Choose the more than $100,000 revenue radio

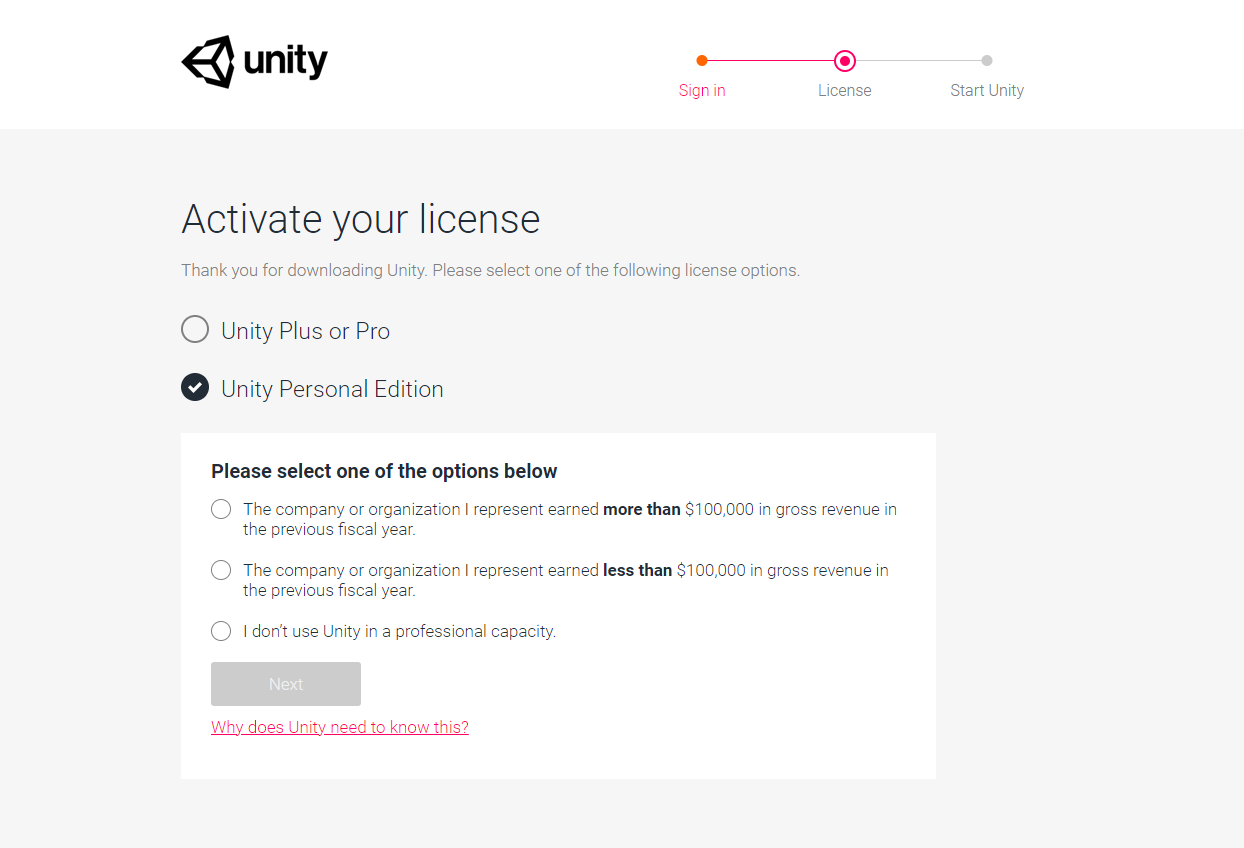point(221,509)
